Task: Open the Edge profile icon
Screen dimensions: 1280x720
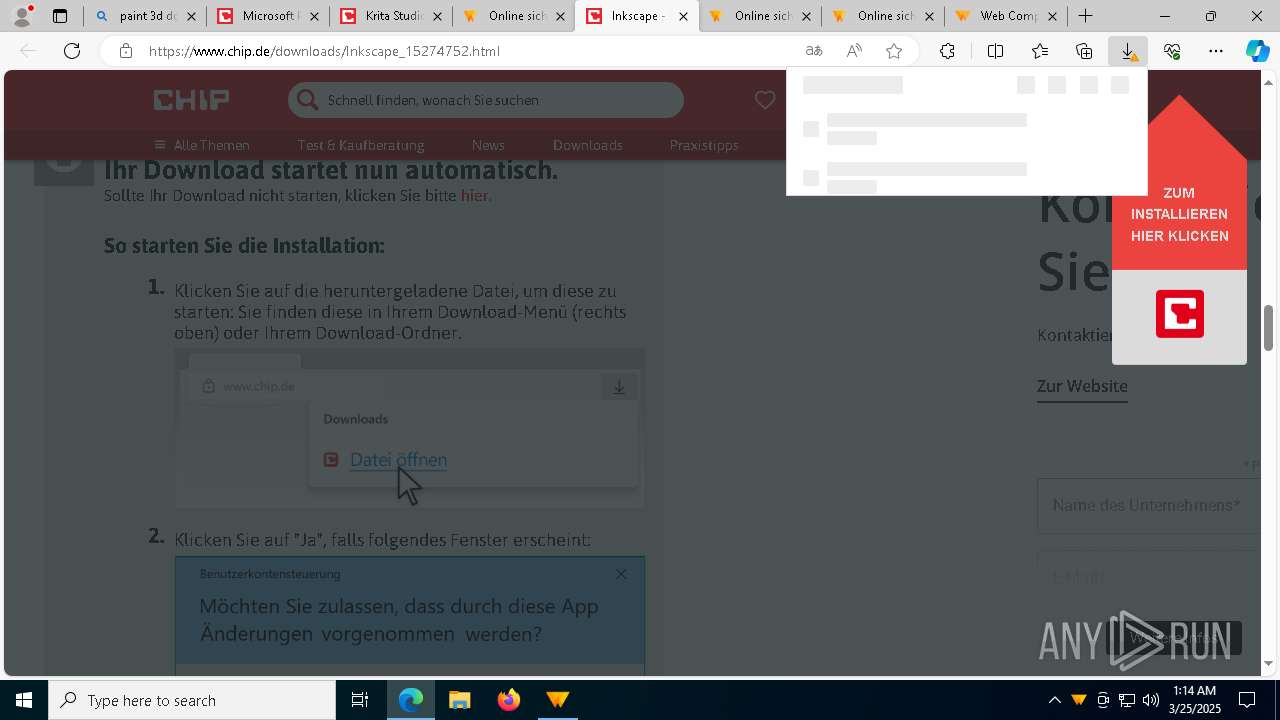Action: pos(22,16)
